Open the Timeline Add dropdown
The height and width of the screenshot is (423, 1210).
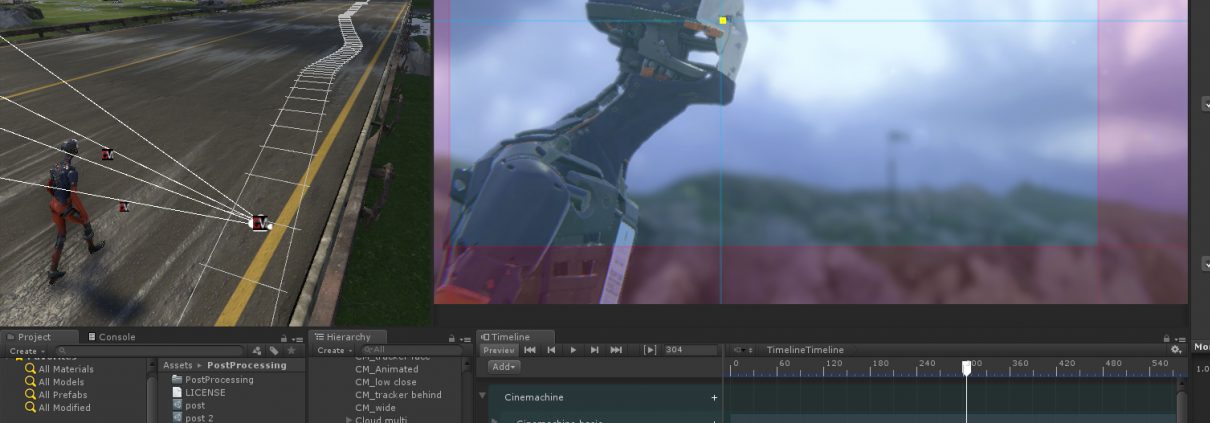pyautogui.click(x=504, y=367)
